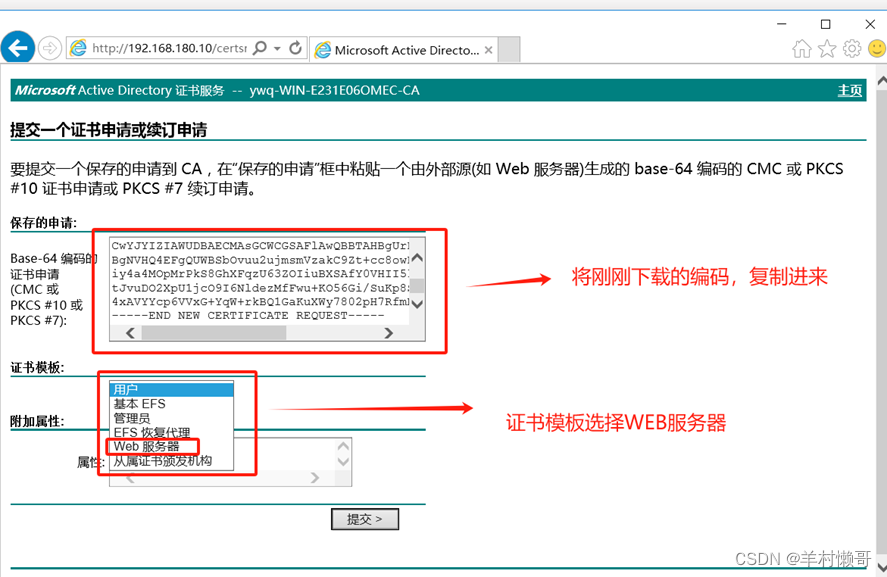Click the page icon inside the address bar

[x=79, y=47]
